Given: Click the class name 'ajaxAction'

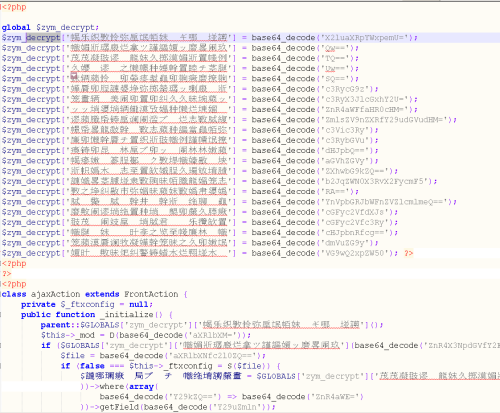Looking at the screenshot, I should point(55,294).
